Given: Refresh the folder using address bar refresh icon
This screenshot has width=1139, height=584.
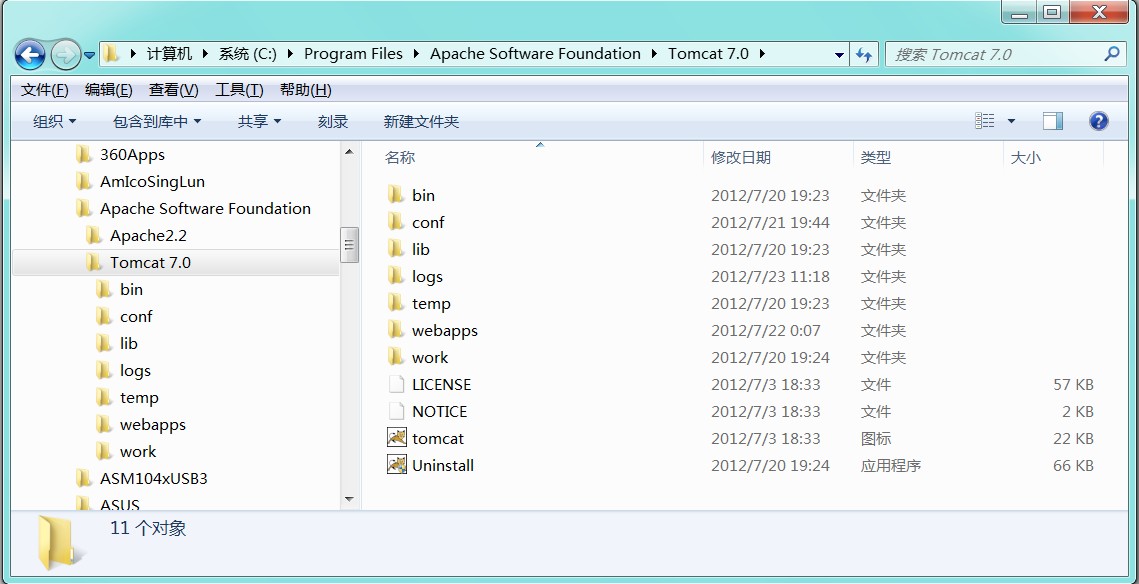Looking at the screenshot, I should [x=864, y=54].
